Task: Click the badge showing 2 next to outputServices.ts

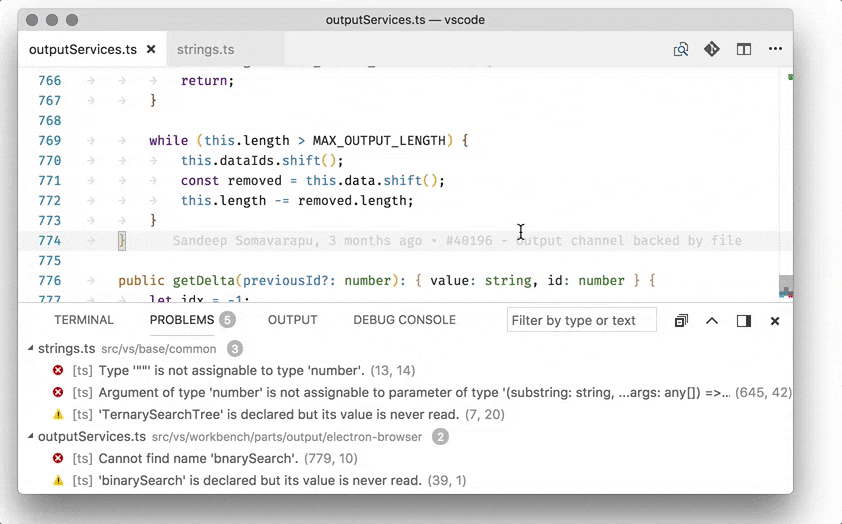Action: pyautogui.click(x=440, y=437)
